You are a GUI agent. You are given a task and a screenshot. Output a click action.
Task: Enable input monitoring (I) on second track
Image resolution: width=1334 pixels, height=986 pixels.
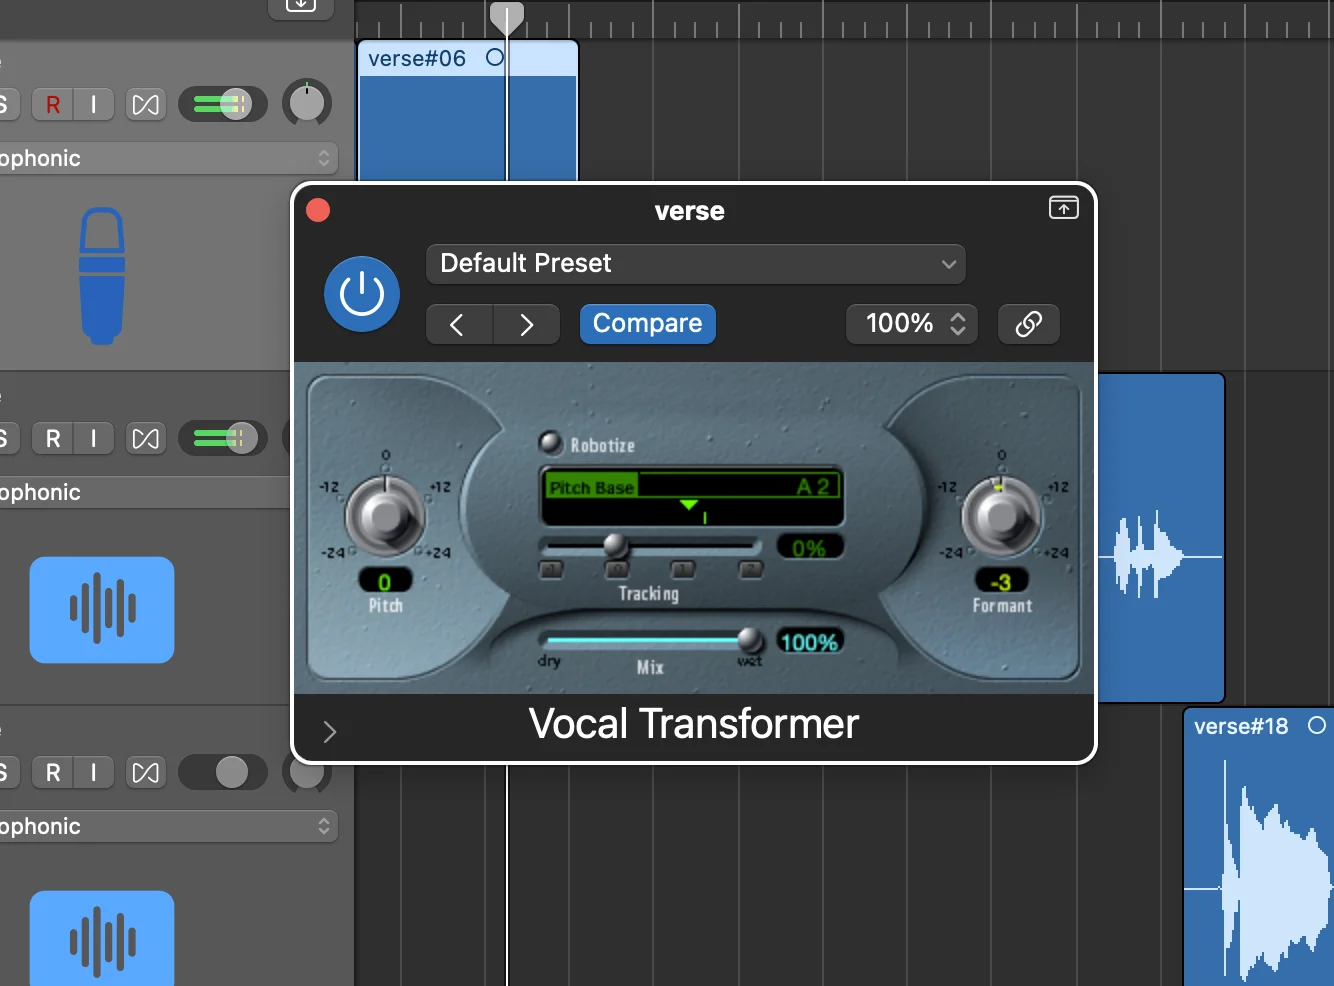(93, 438)
